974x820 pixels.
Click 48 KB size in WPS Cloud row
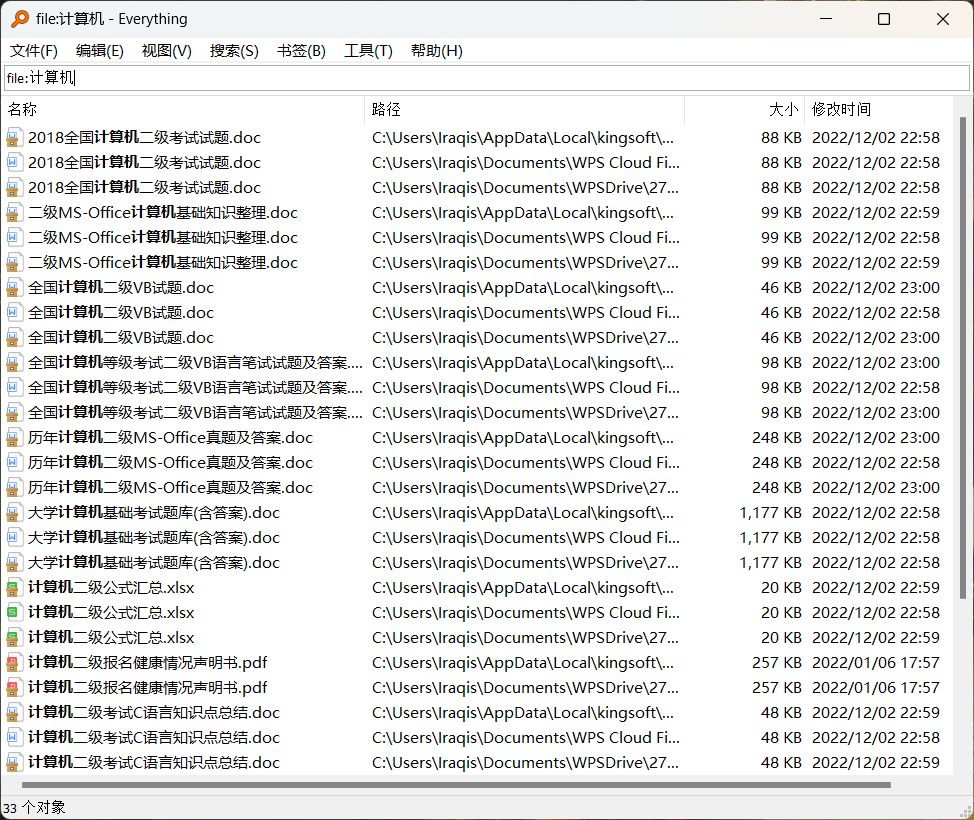click(x=781, y=738)
